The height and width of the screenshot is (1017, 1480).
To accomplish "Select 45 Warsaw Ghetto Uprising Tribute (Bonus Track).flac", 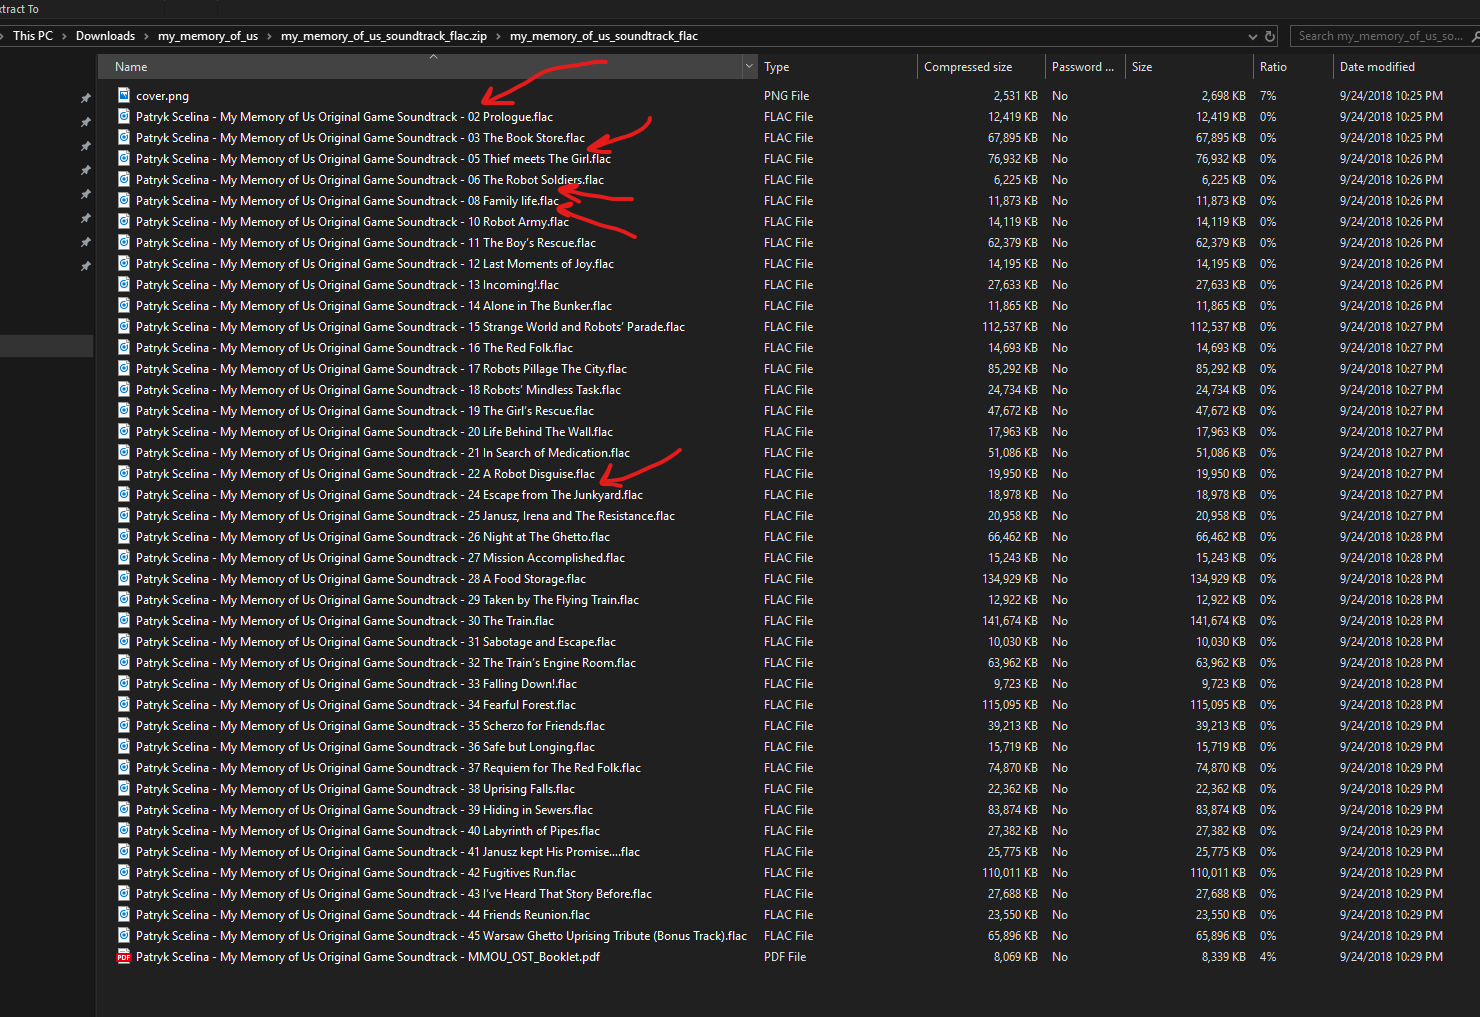I will 442,935.
